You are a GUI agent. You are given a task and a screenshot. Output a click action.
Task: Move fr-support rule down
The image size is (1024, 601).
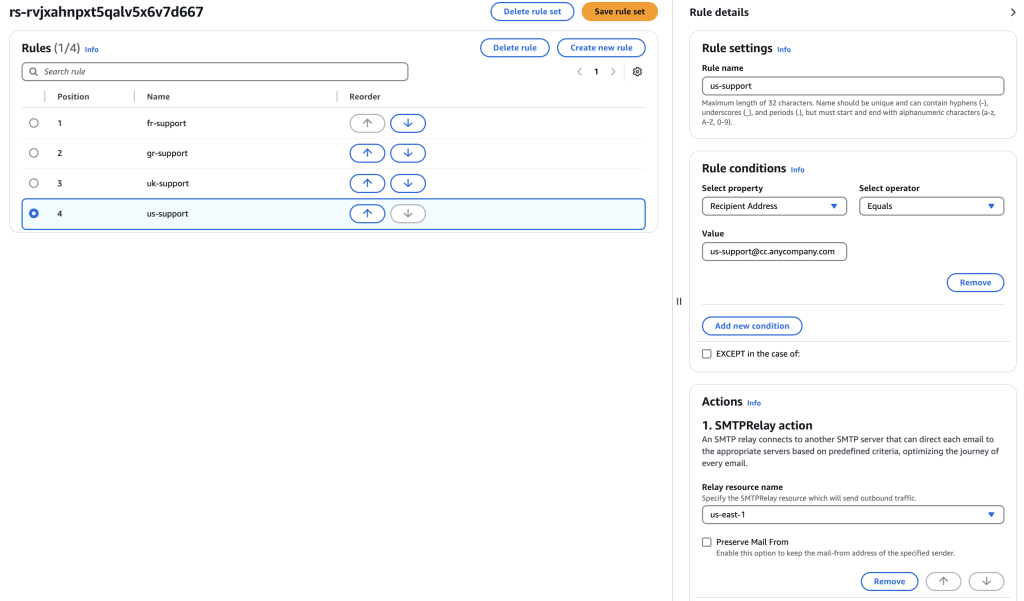407,123
